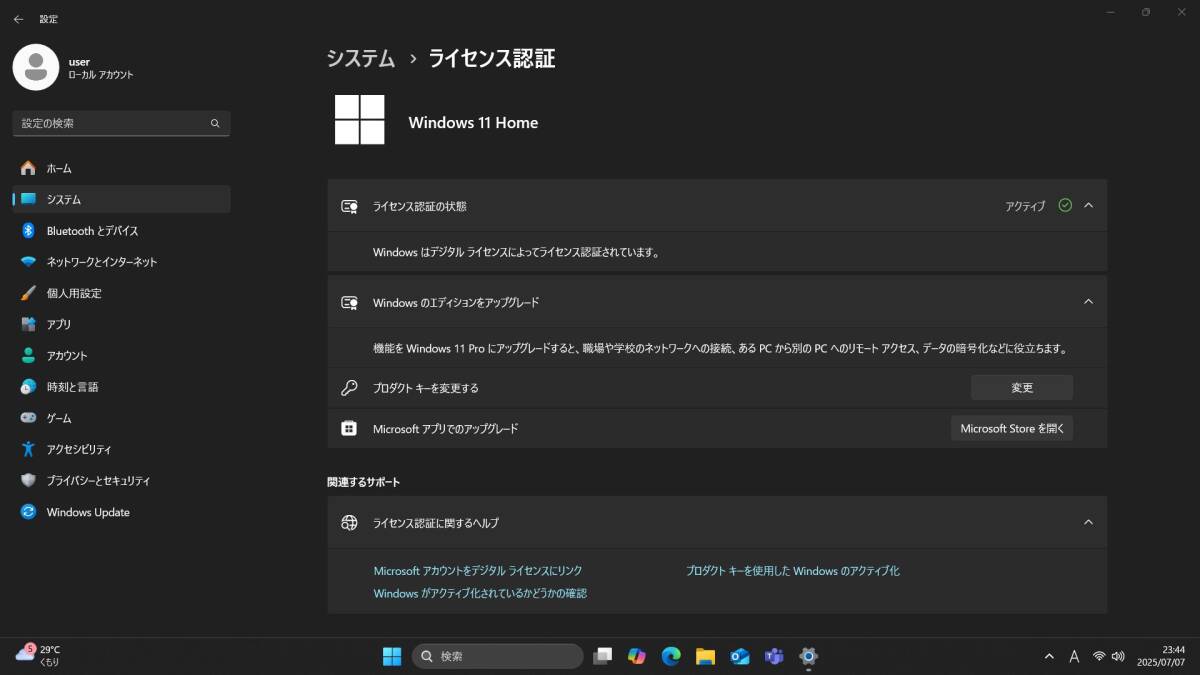Open Task View on the taskbar
This screenshot has width=1200, height=675.
(602, 656)
